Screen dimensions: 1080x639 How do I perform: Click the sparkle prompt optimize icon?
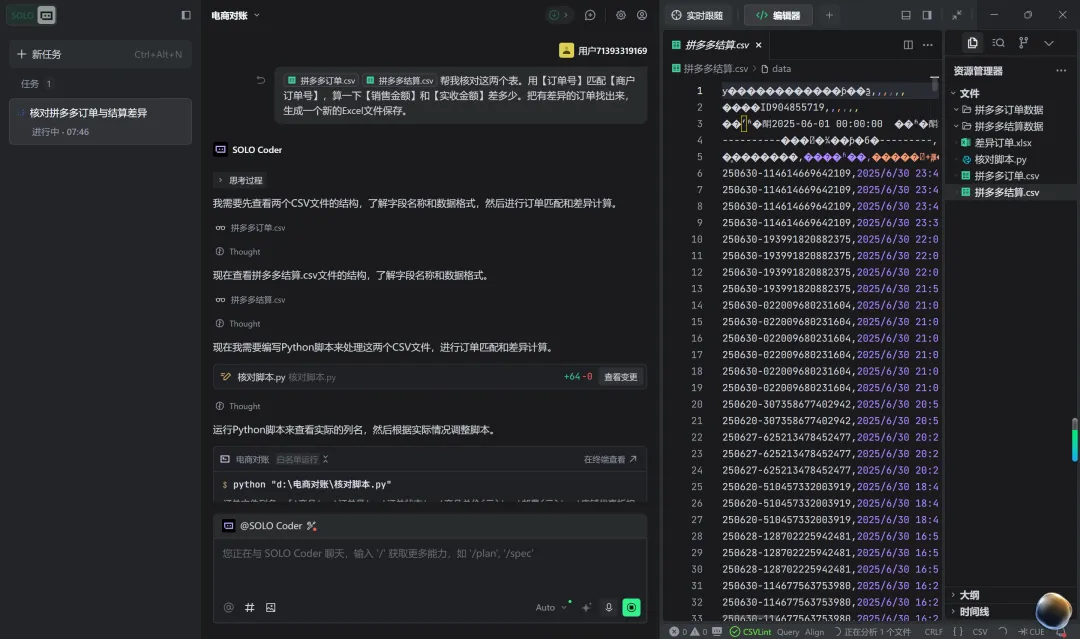coord(587,607)
